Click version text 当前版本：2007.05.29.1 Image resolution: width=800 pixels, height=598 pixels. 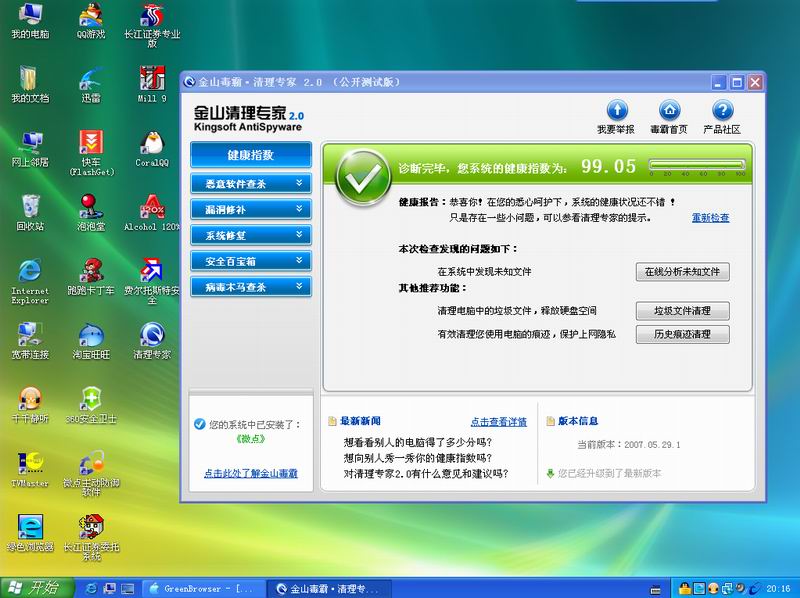(629, 444)
